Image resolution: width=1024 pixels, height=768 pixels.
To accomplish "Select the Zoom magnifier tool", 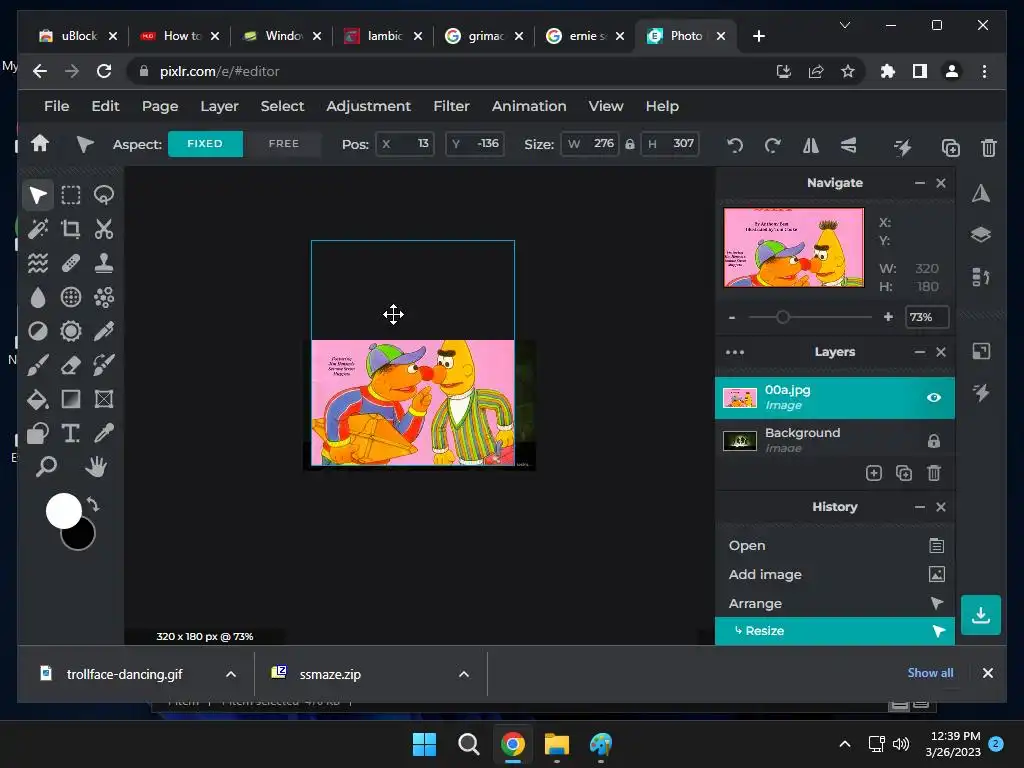I will (x=46, y=467).
